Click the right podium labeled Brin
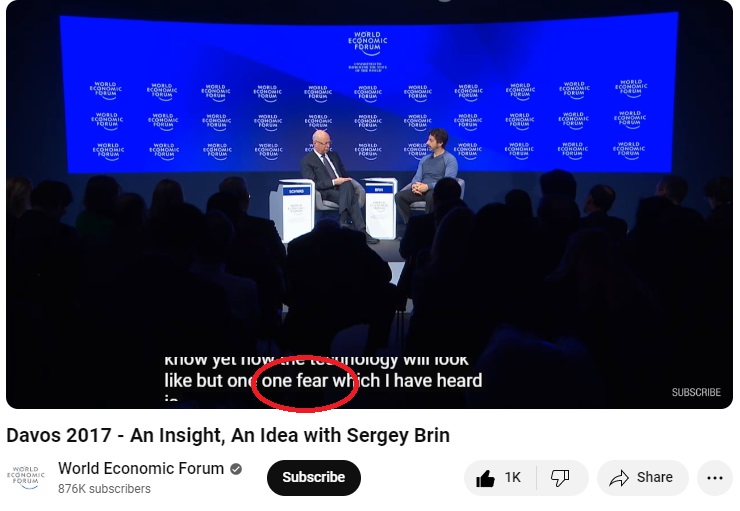 point(380,209)
